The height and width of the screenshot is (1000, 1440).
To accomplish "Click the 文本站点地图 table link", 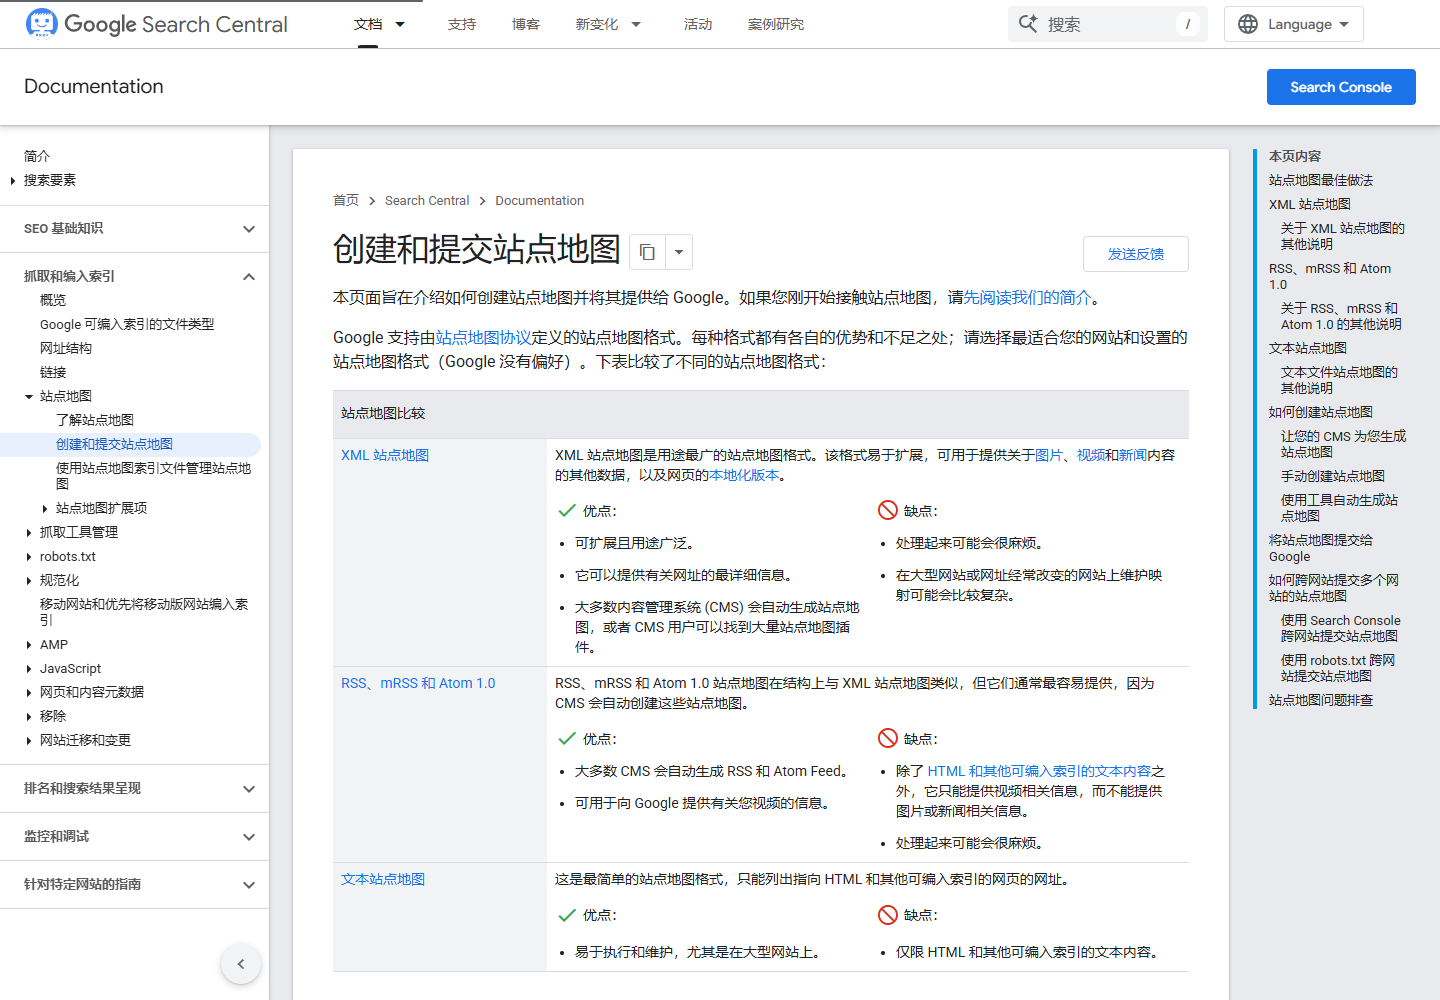I will (x=383, y=879).
